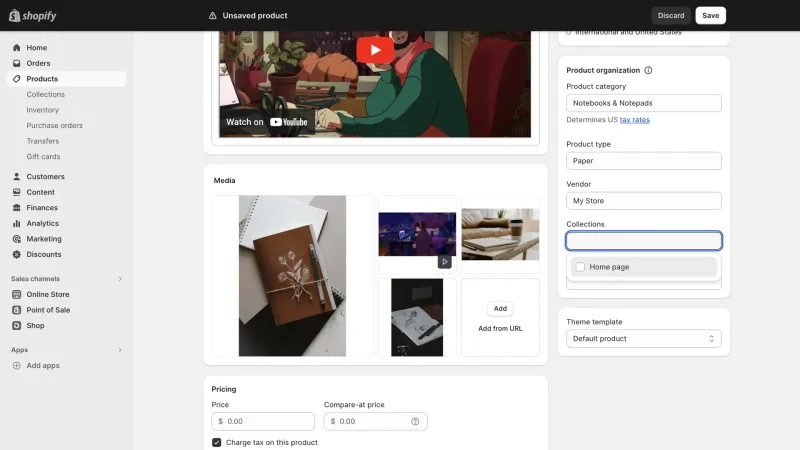The image size is (800, 450).
Task: Click Watch on YouTube logo
Action: (x=288, y=122)
